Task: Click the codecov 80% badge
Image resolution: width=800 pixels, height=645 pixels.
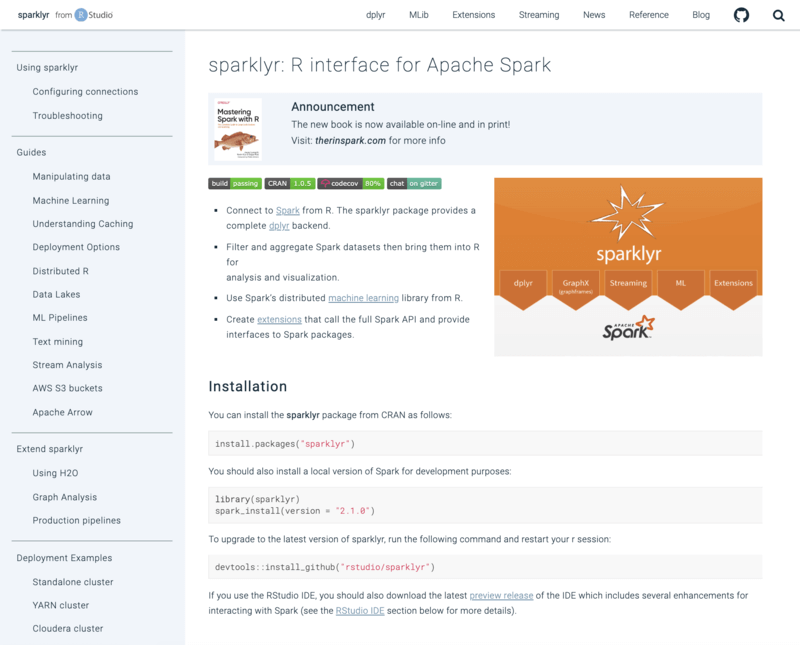Action: (x=351, y=184)
